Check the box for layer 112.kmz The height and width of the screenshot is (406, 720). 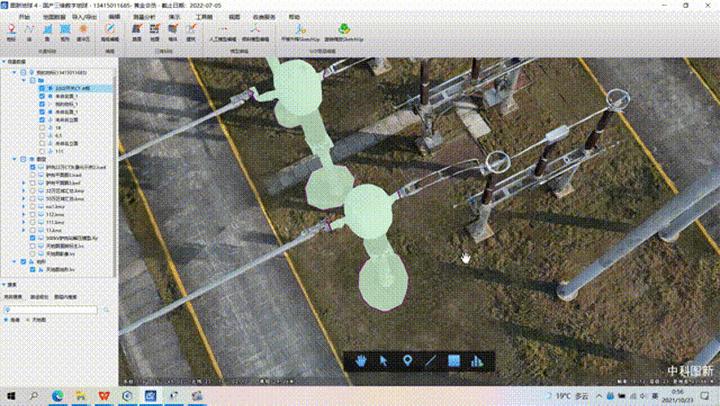(x=33, y=214)
